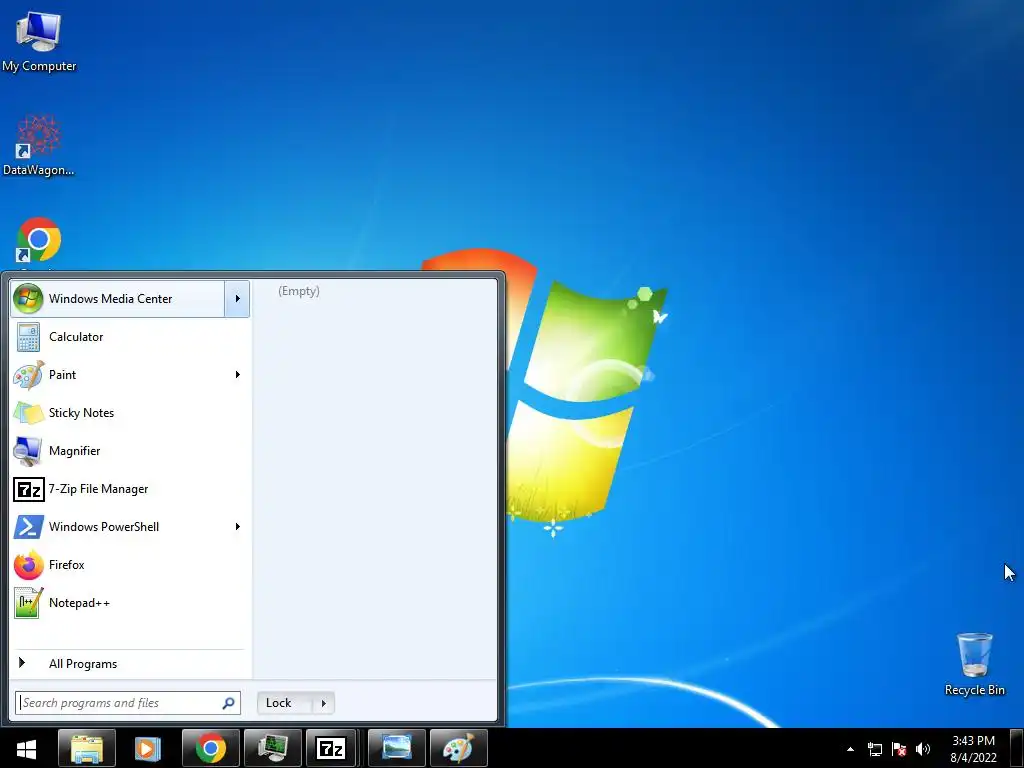The width and height of the screenshot is (1024, 768).
Task: Open Google Chrome from the taskbar
Action: [x=210, y=748]
